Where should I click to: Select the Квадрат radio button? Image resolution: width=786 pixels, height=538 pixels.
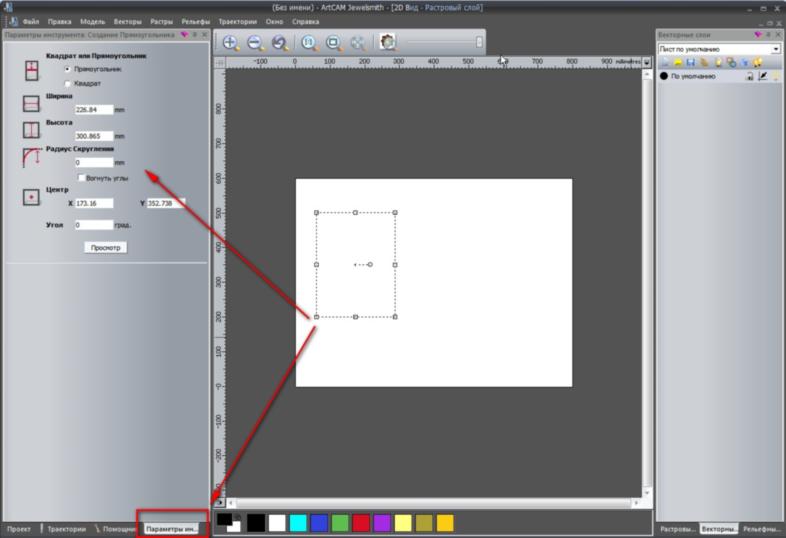(x=67, y=83)
